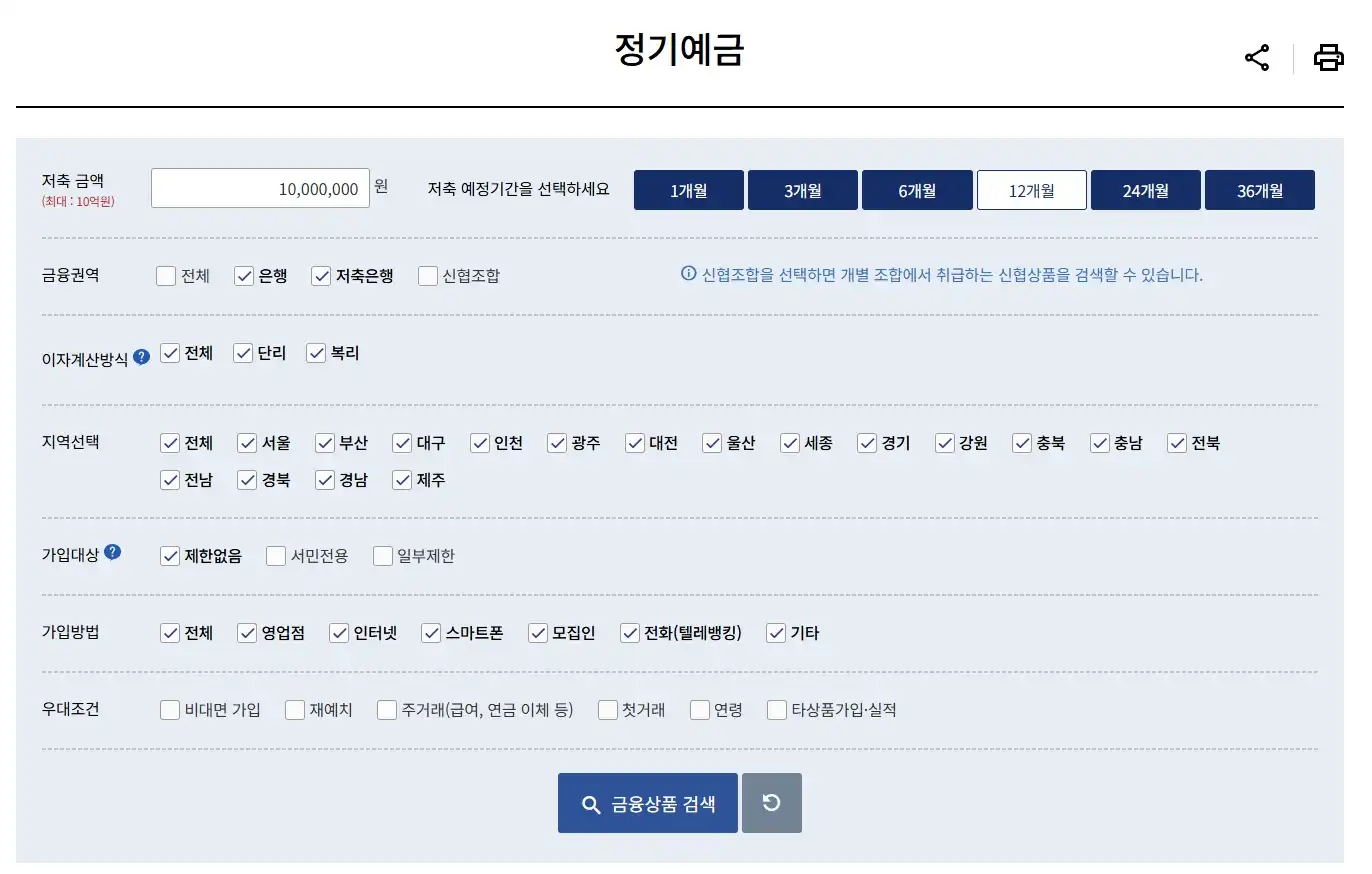
Task: Uncheck 세종 region checkbox
Action: [790, 443]
